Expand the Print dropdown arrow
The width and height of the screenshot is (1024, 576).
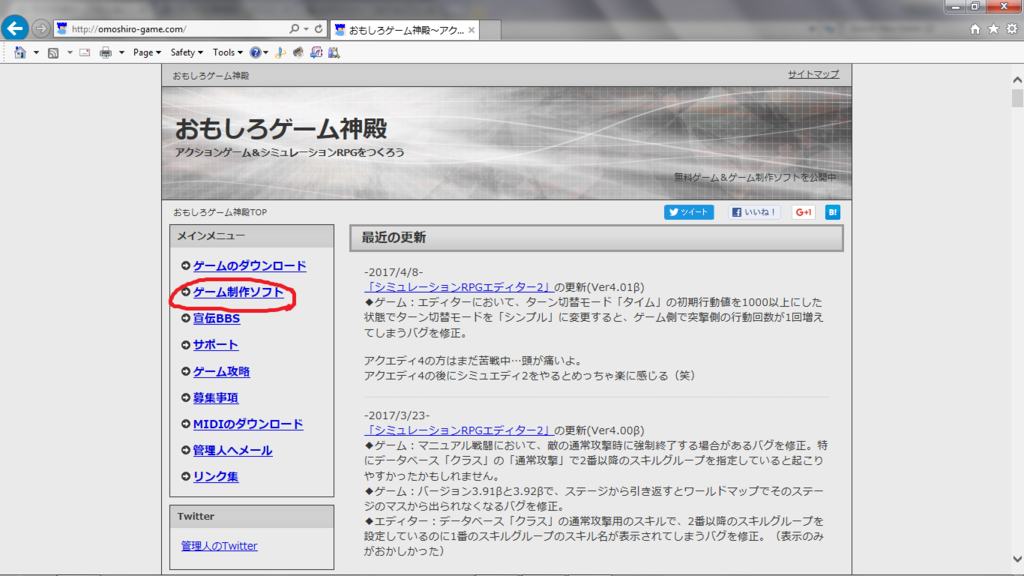(121, 52)
